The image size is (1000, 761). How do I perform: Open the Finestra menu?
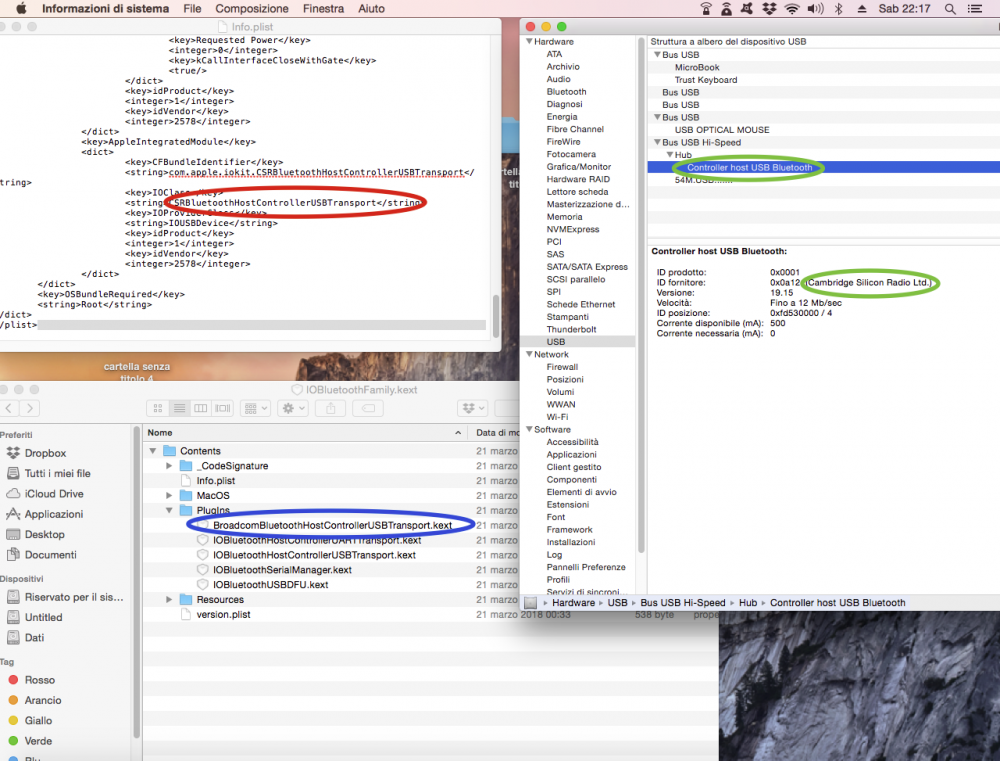(x=323, y=8)
